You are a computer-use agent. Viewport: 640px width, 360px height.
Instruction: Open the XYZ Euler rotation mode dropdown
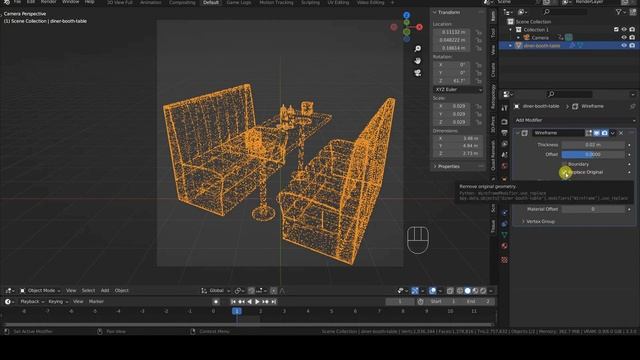click(458, 89)
